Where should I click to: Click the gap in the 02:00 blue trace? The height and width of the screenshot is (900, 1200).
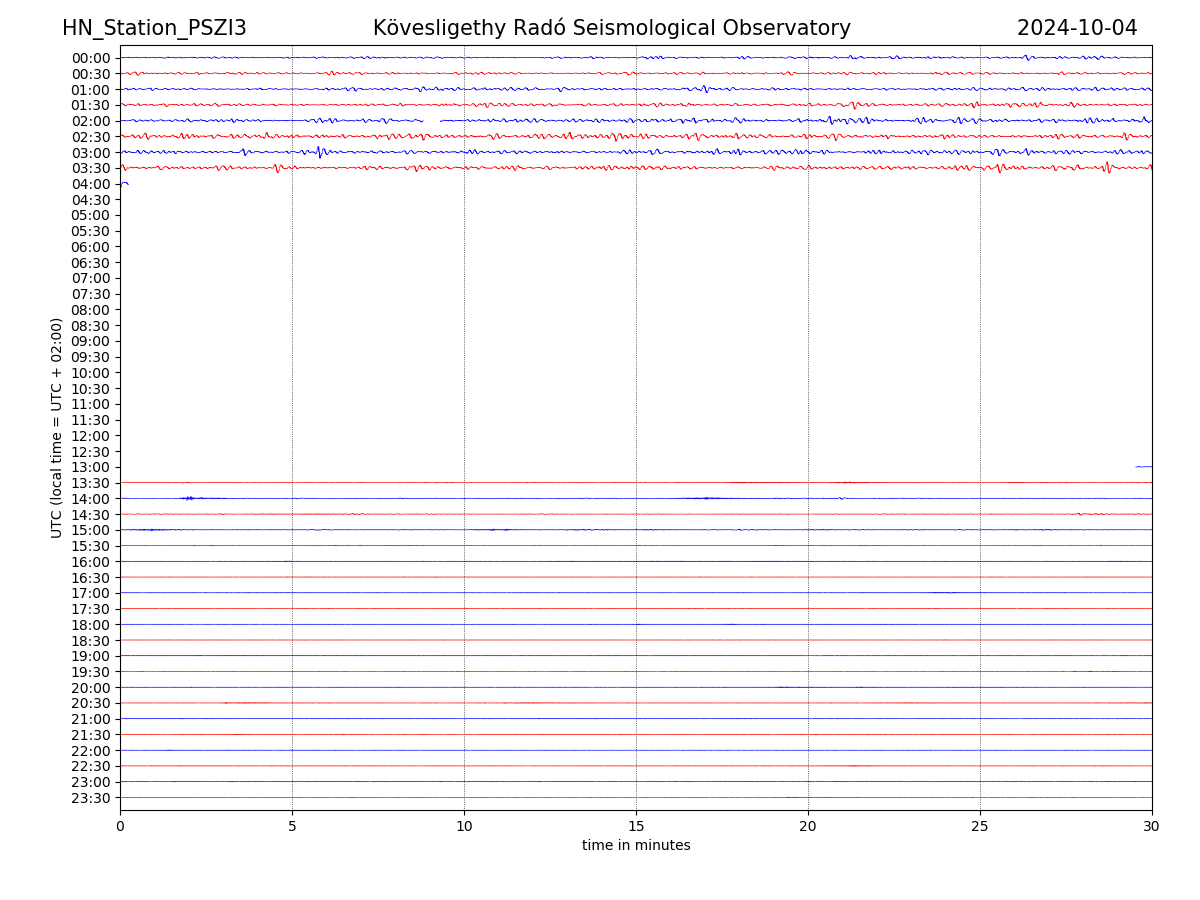tap(431, 121)
